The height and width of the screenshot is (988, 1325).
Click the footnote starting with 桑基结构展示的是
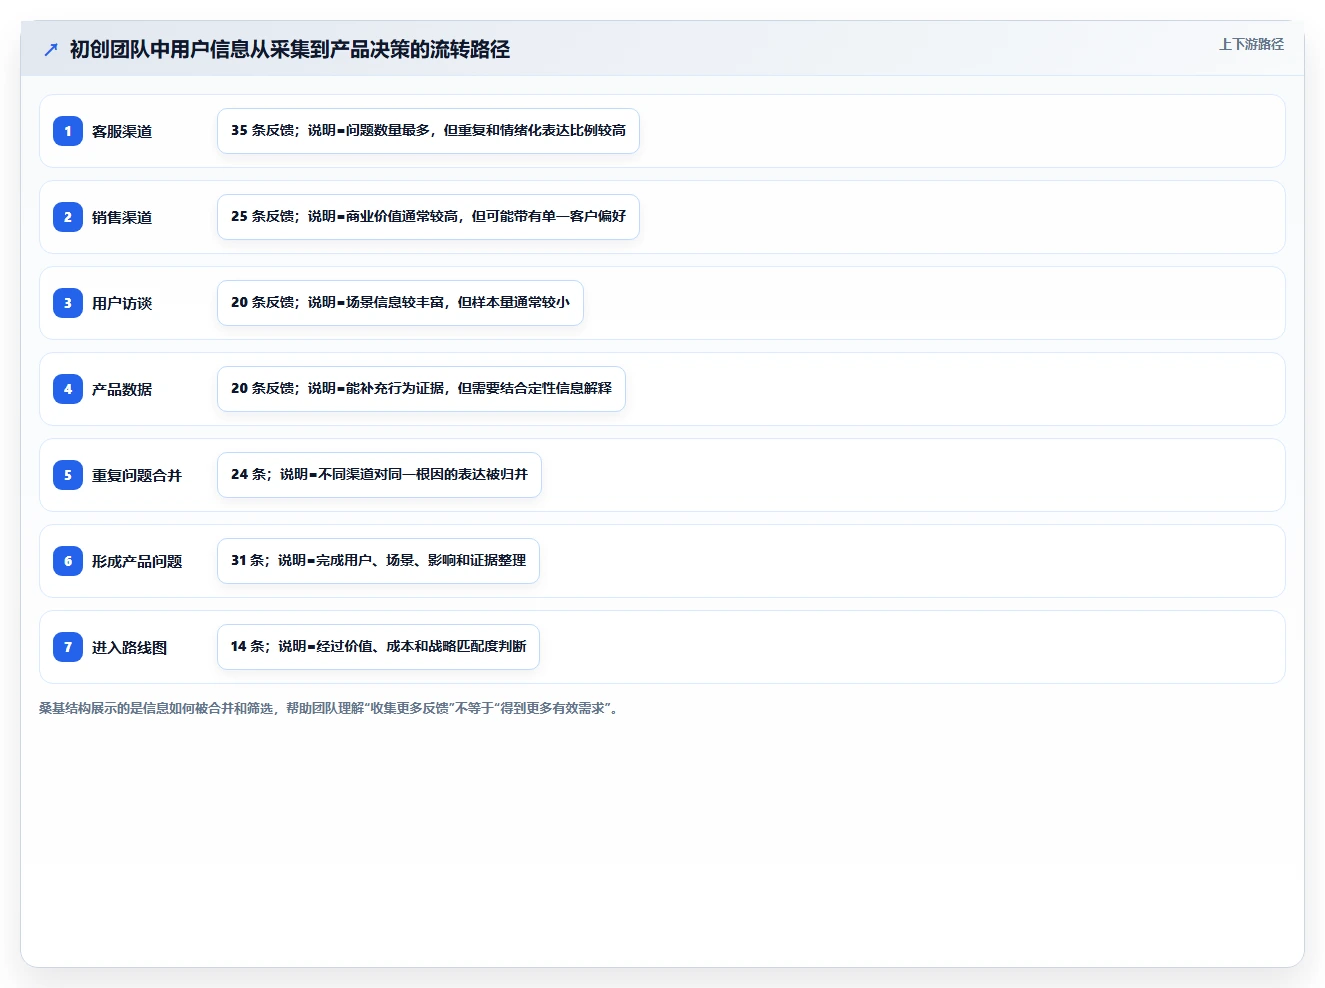(330, 708)
